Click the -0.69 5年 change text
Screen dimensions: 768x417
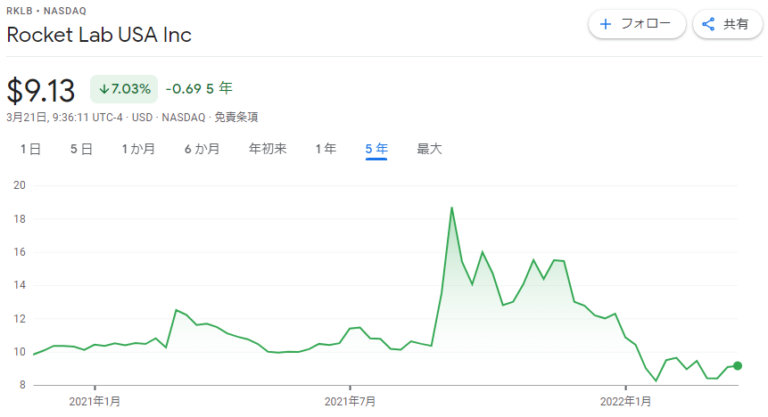pyautogui.click(x=199, y=89)
